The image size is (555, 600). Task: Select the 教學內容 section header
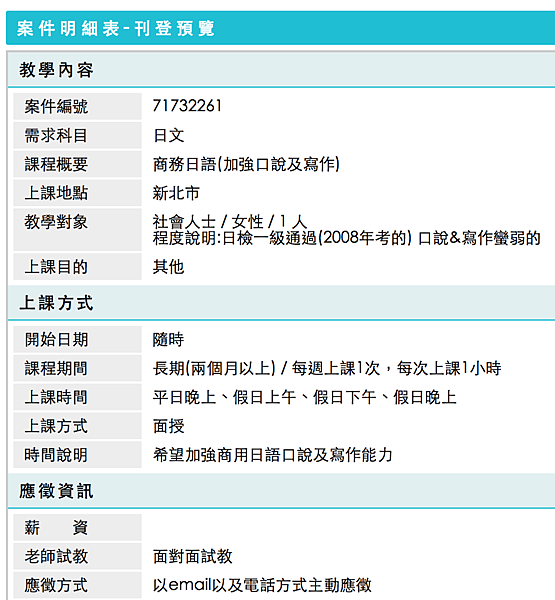(x=56, y=70)
